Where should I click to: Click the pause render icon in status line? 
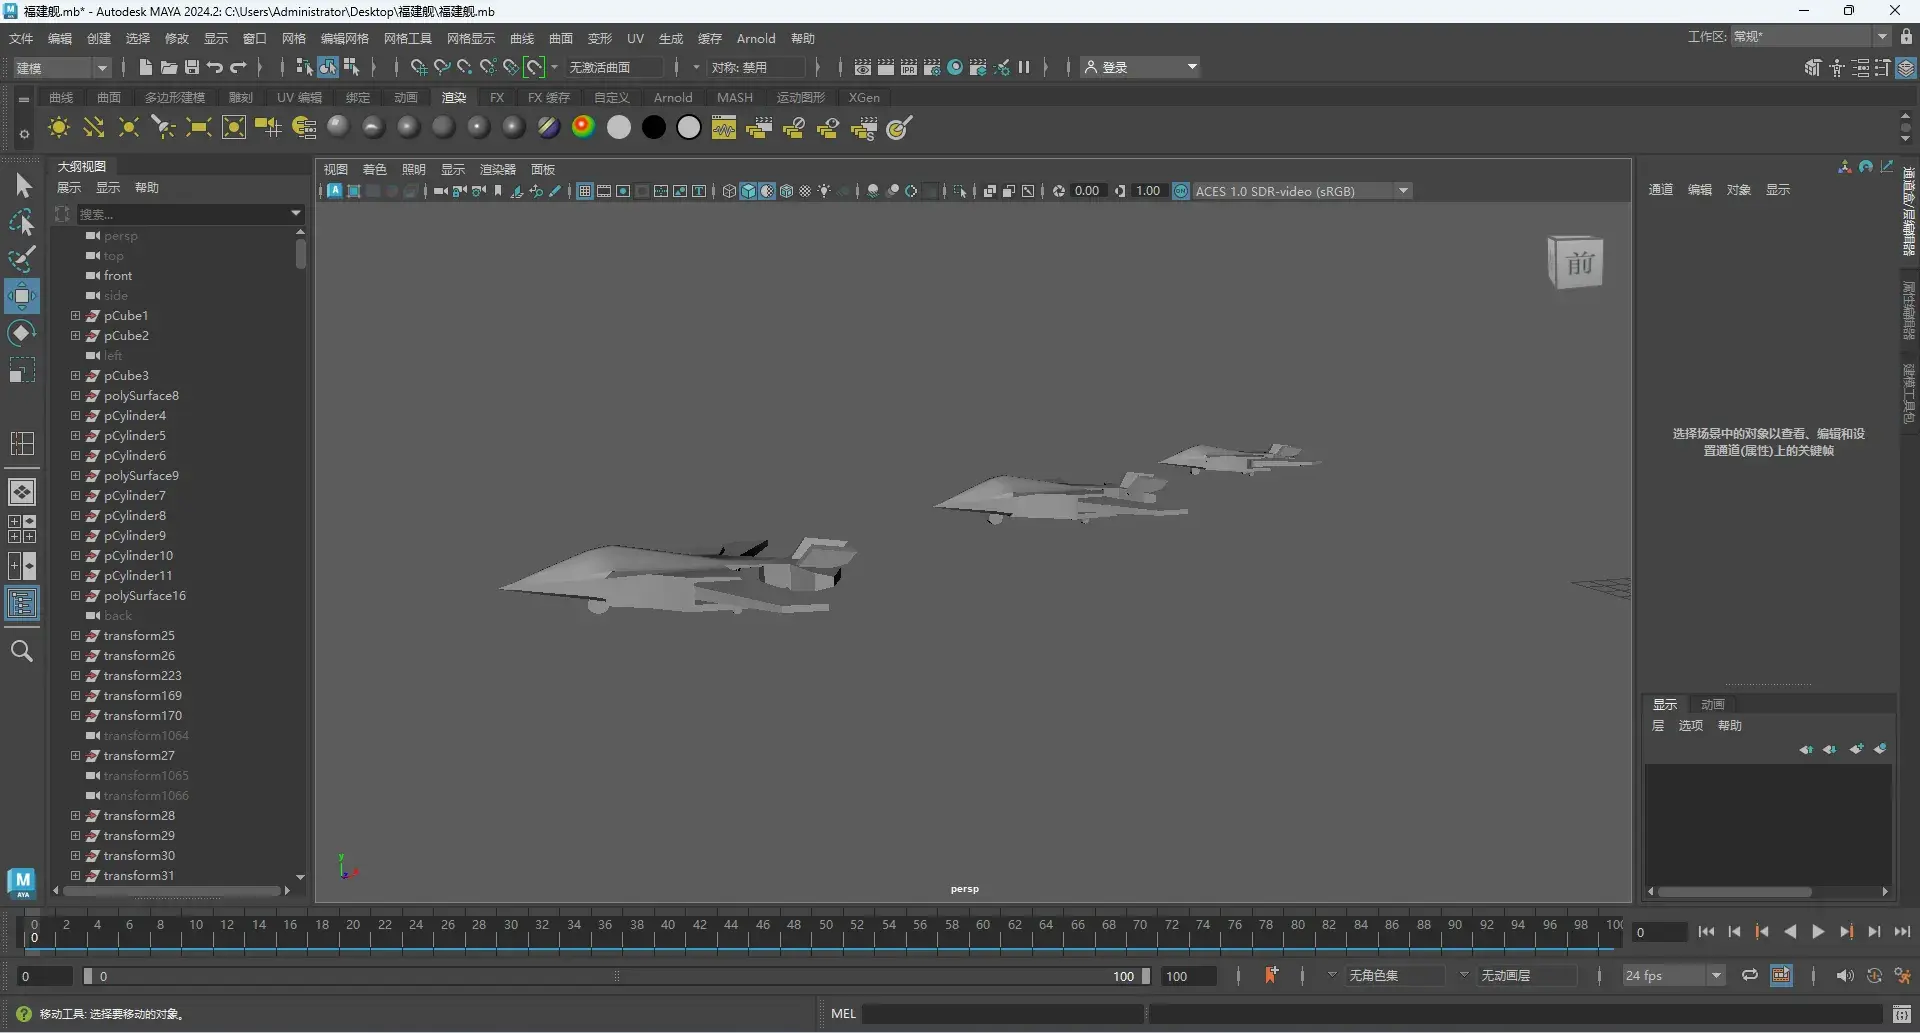[1024, 67]
